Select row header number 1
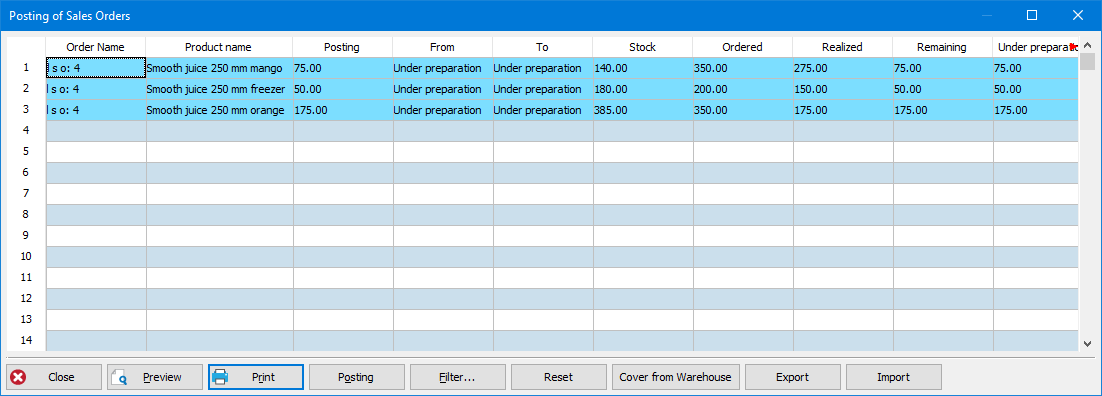1102x396 pixels. coord(26,68)
